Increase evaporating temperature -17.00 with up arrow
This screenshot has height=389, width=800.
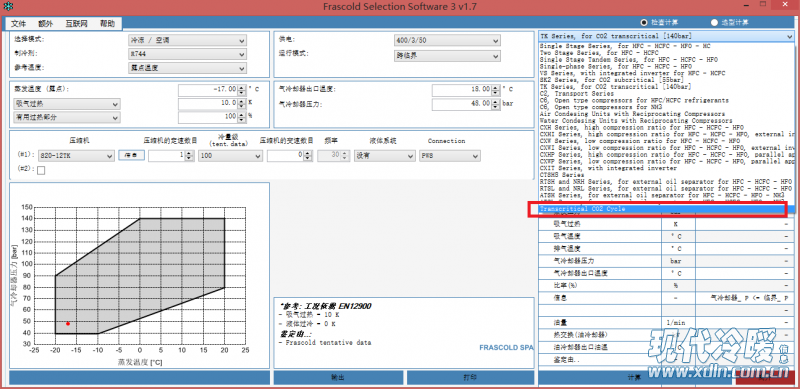tap(242, 88)
